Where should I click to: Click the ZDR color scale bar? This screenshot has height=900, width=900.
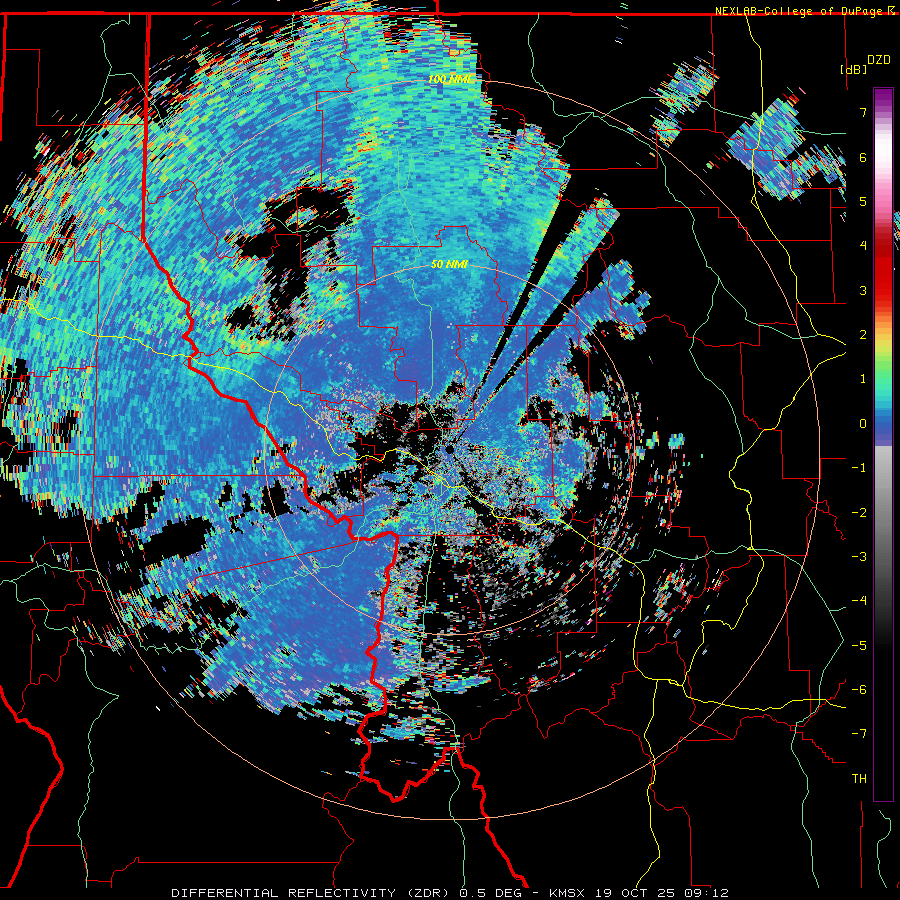(x=883, y=444)
